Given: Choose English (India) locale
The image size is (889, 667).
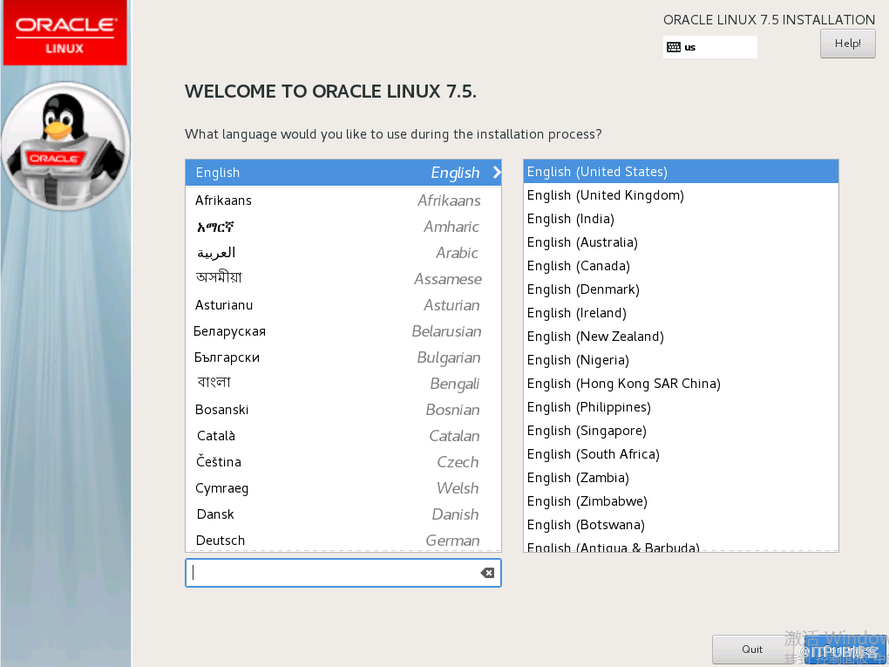Looking at the screenshot, I should click(x=680, y=218).
